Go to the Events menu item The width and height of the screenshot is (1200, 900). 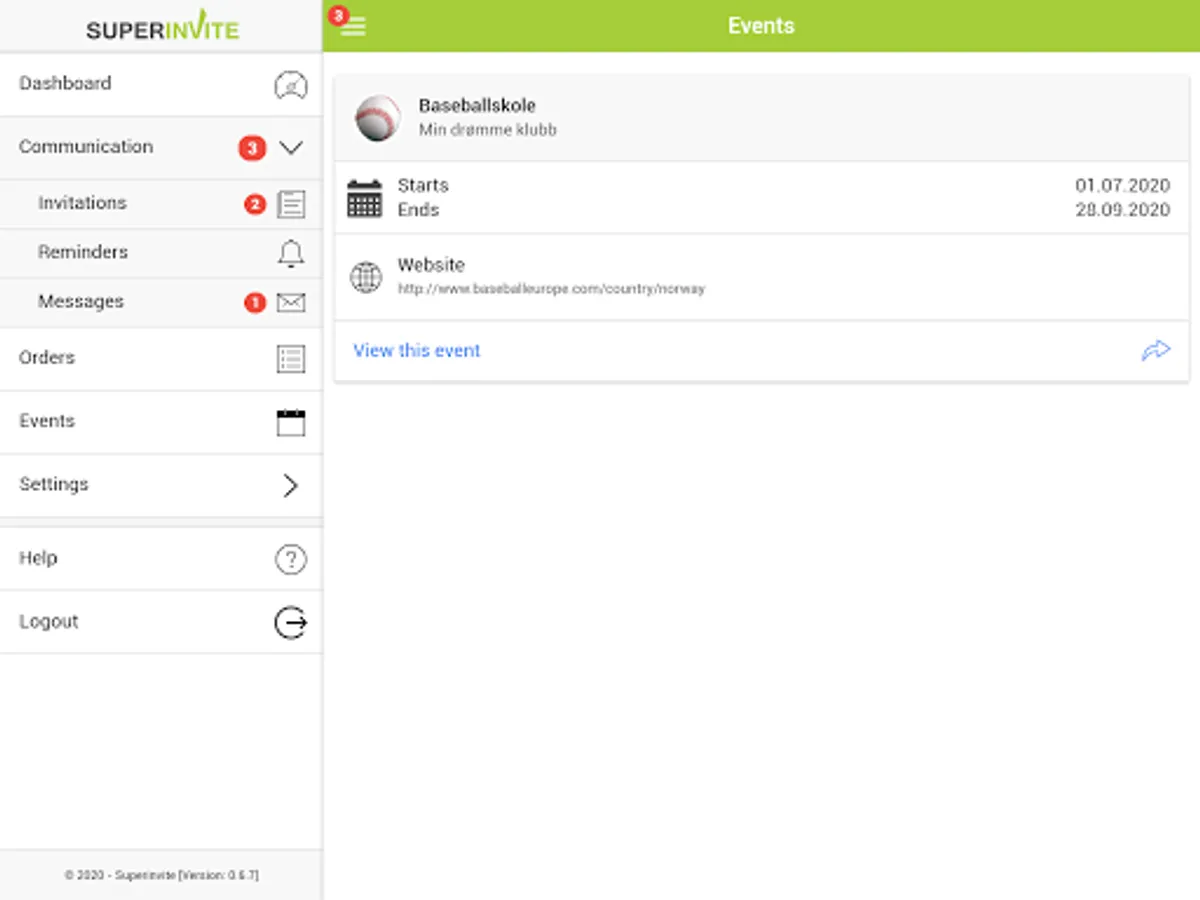point(161,422)
